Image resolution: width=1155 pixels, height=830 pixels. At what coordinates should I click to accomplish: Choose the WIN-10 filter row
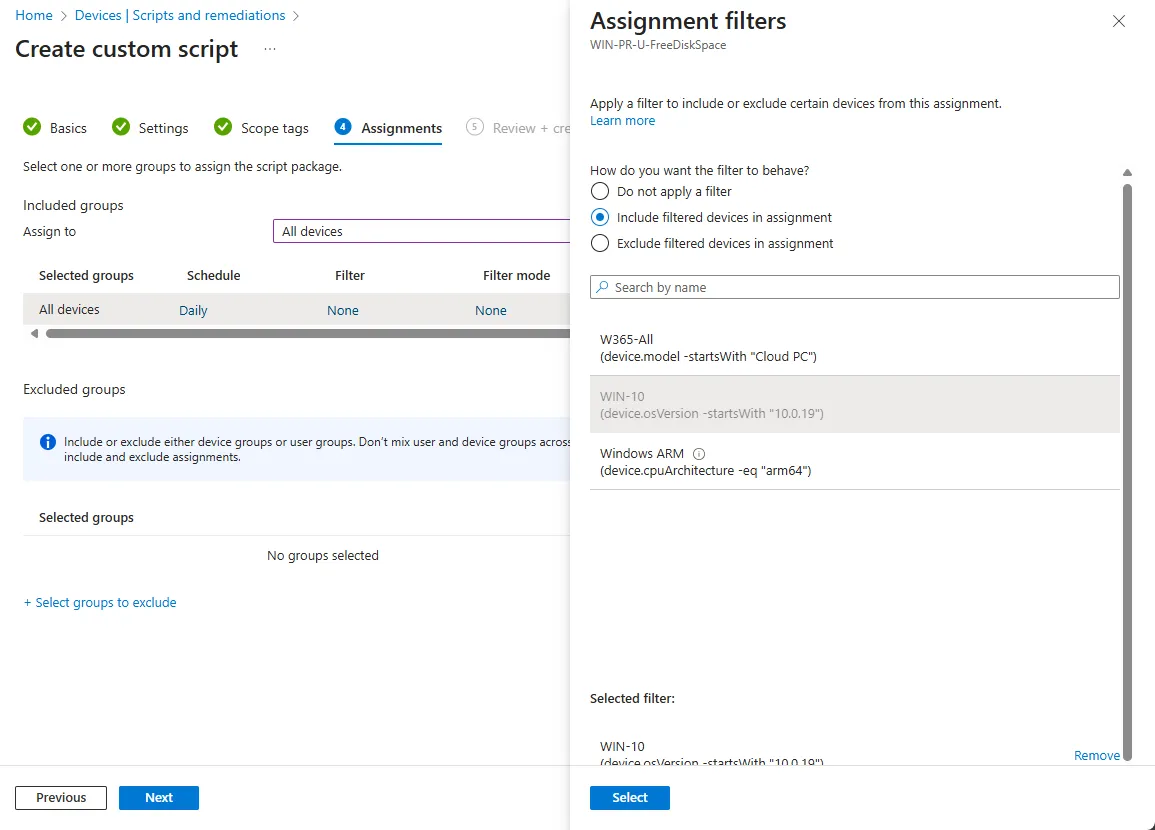tap(854, 404)
